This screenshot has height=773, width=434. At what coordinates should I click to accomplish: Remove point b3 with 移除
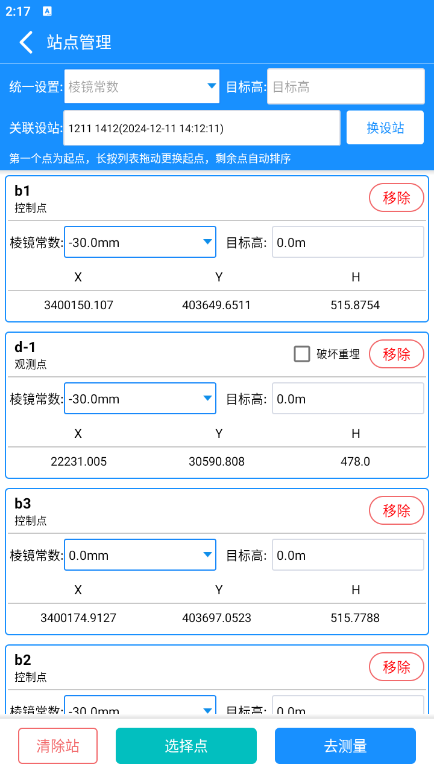click(x=397, y=510)
